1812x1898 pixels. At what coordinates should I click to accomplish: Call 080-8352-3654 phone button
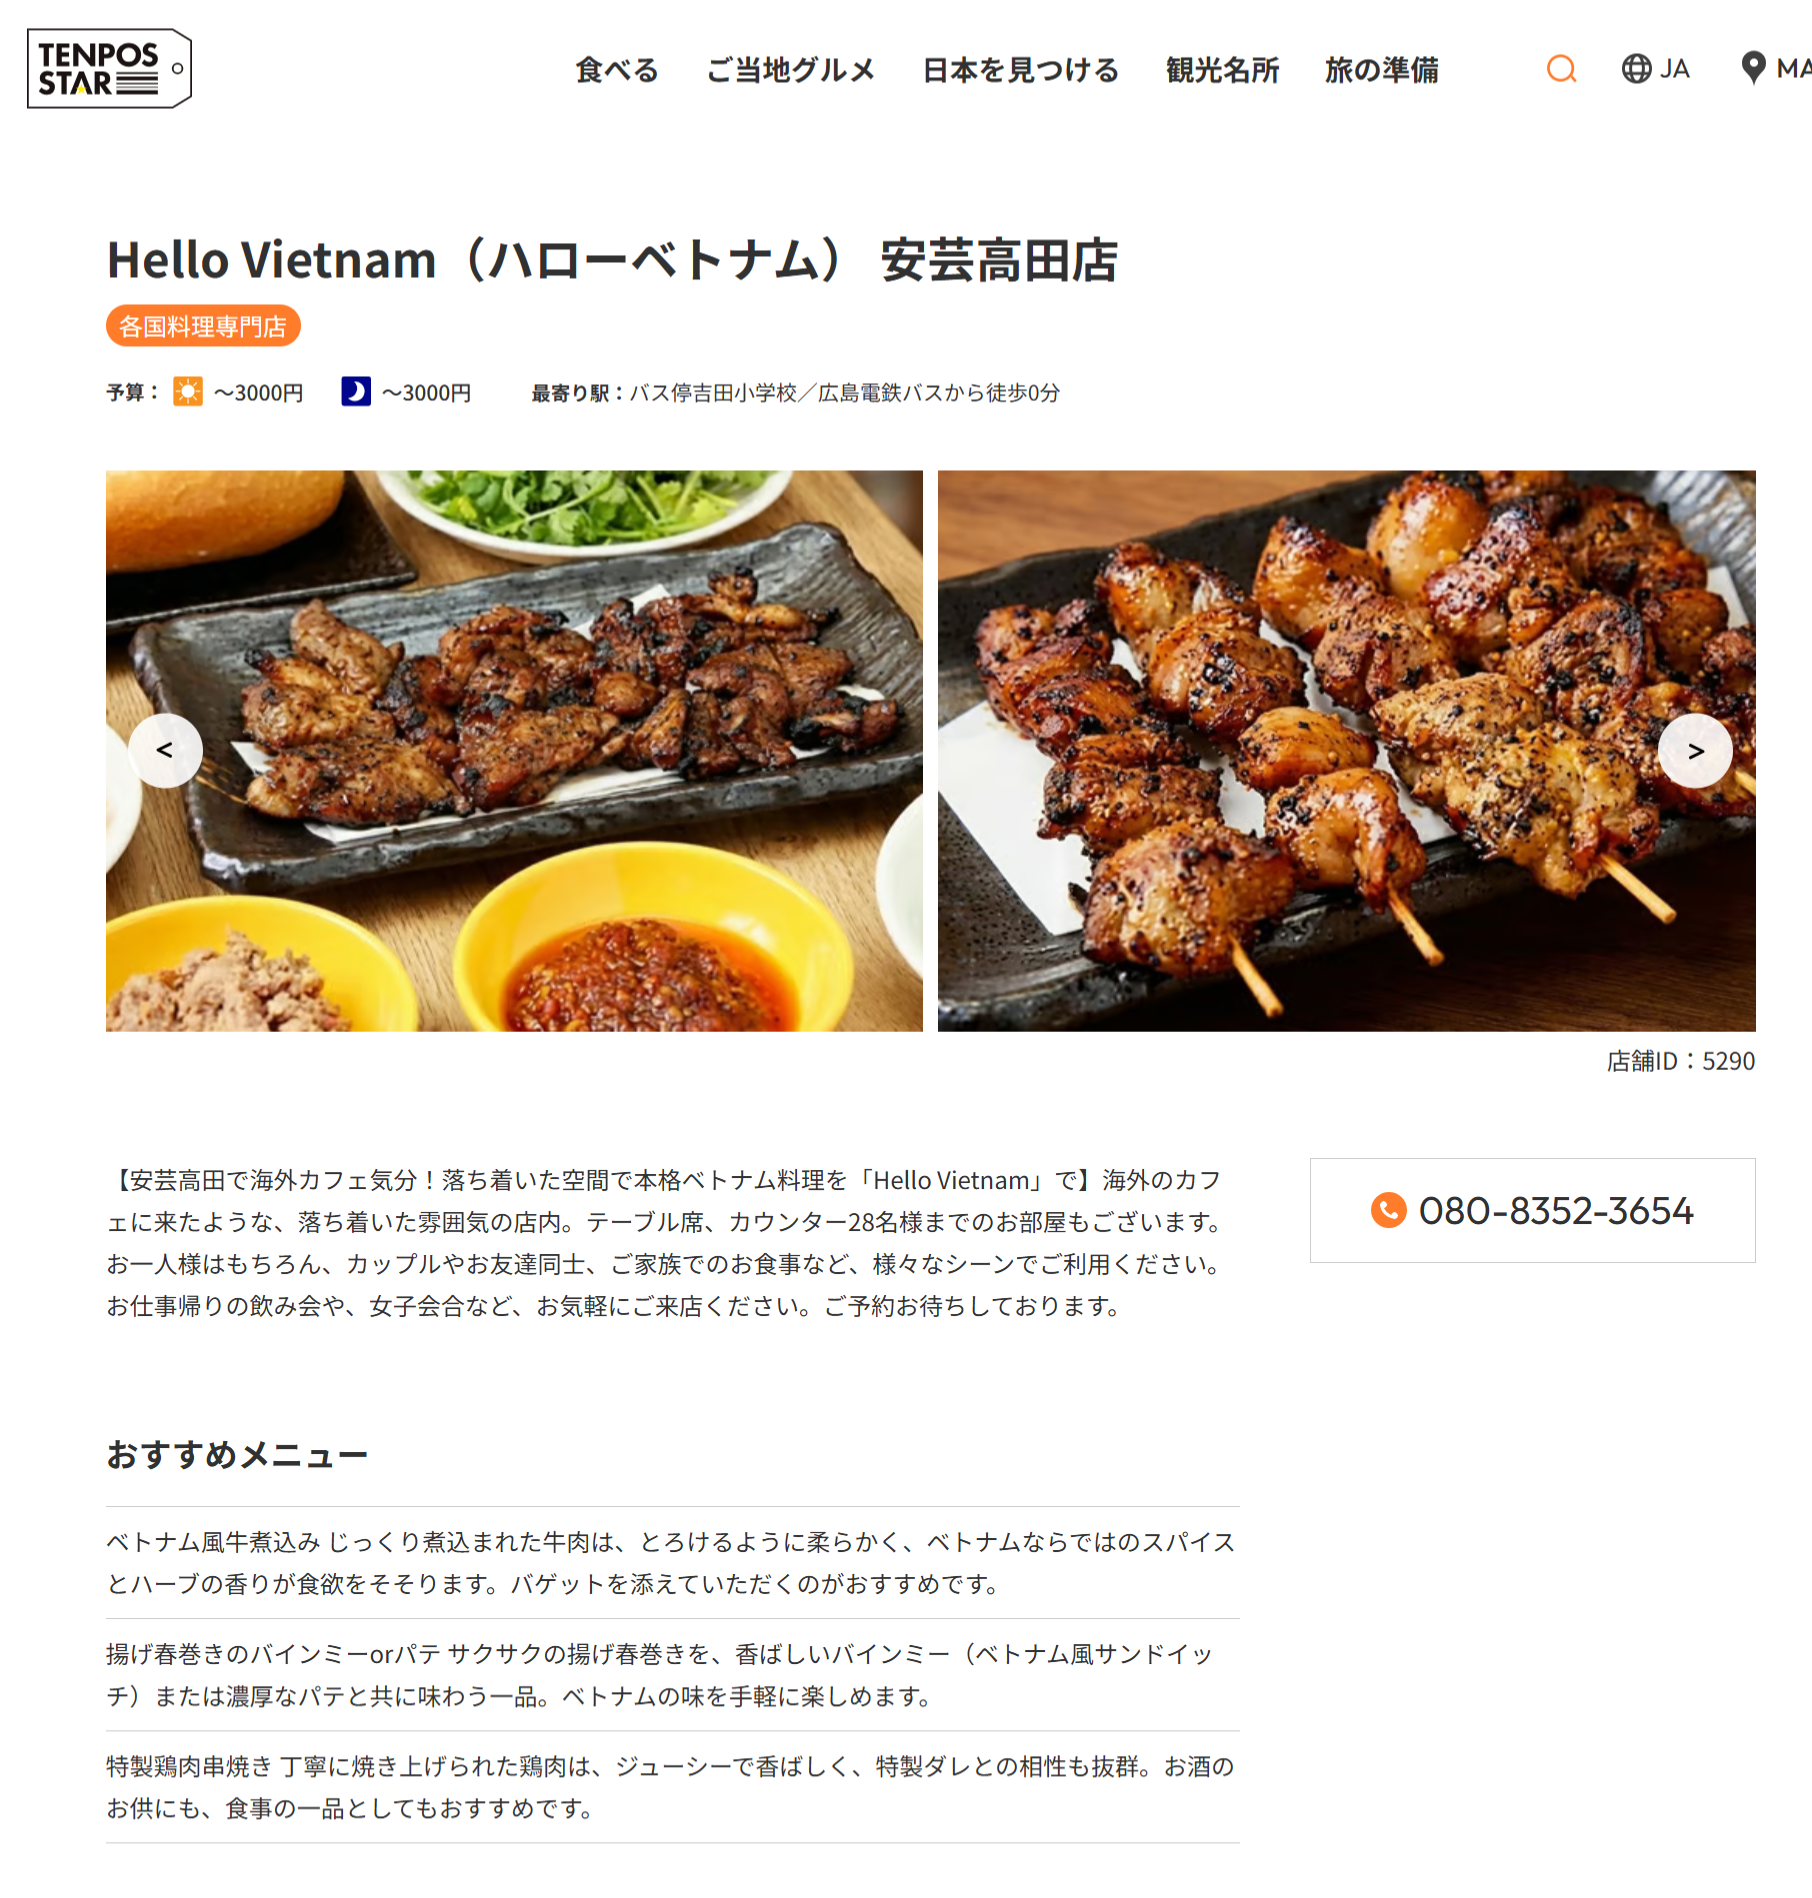click(x=1532, y=1210)
